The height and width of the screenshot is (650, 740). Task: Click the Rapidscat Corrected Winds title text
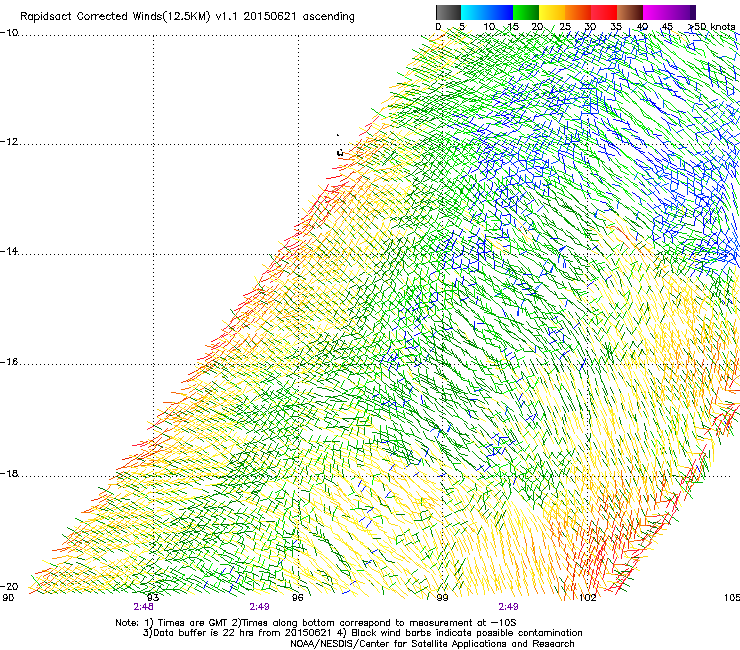187,17
